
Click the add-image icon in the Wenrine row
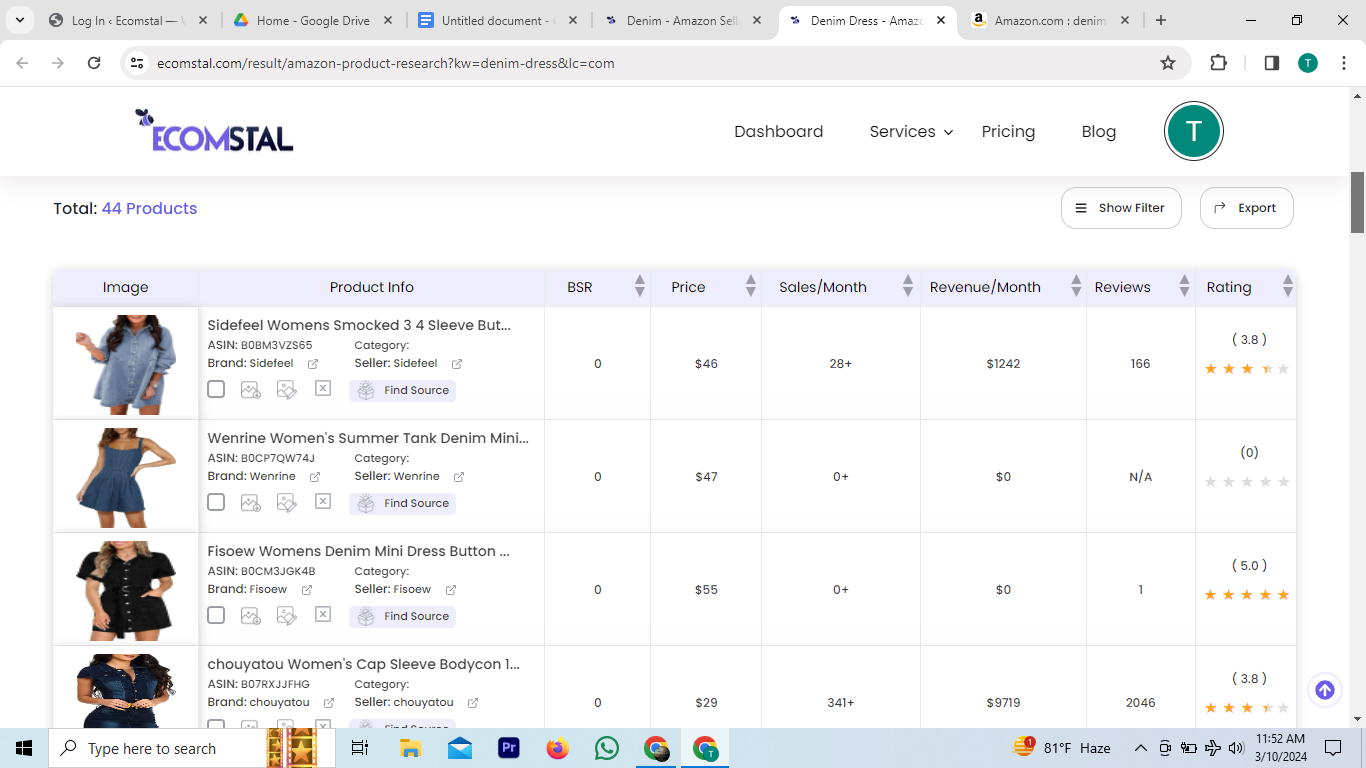tap(251, 503)
